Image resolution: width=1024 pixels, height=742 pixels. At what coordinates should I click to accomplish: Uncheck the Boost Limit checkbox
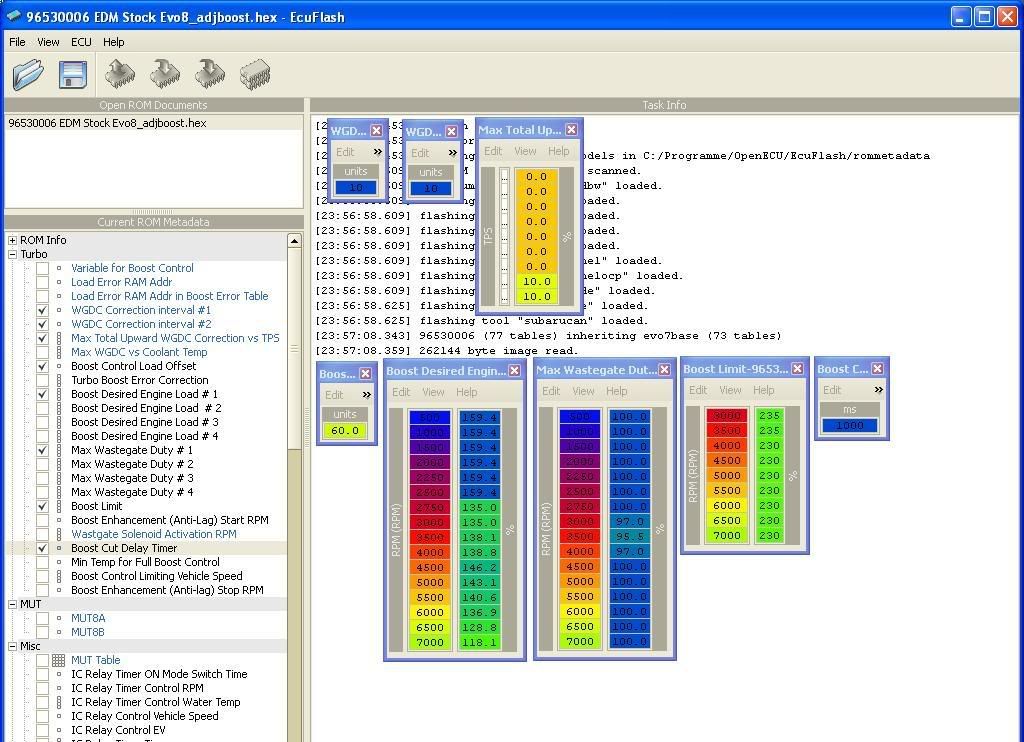coord(42,506)
